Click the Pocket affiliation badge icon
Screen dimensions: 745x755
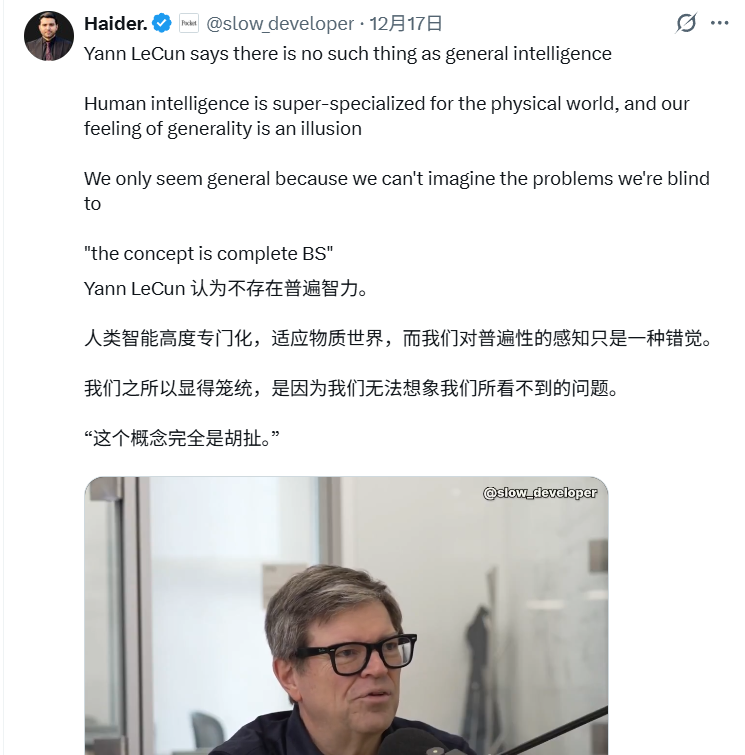coord(189,23)
